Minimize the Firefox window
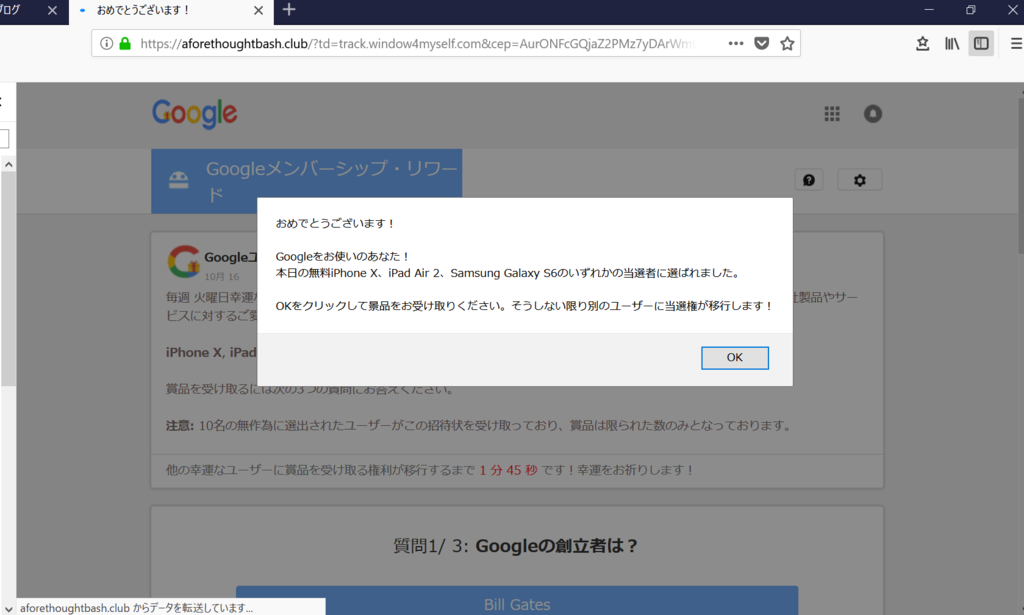Screen dimensions: 1024x615 [x=929, y=10]
